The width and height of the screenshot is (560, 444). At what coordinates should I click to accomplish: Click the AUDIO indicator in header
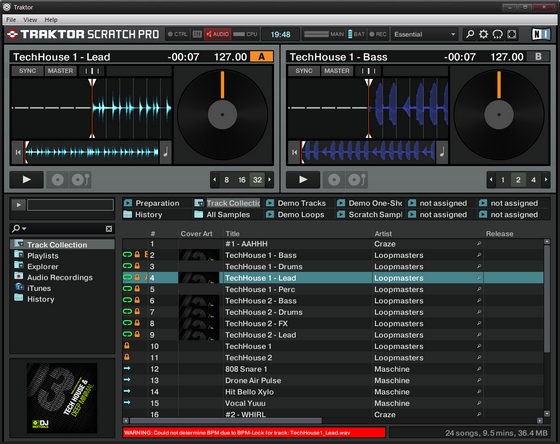tap(218, 34)
